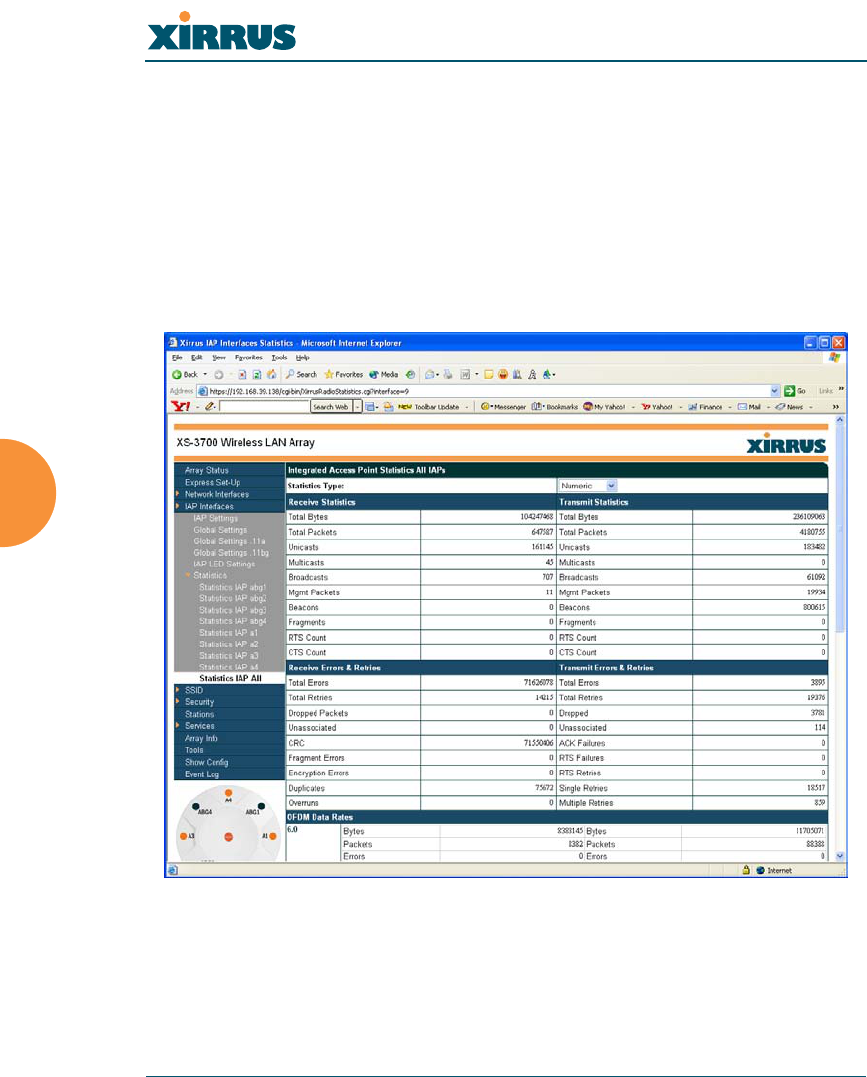
Task: Expand the address bar history dropdown
Action: click(x=775, y=391)
